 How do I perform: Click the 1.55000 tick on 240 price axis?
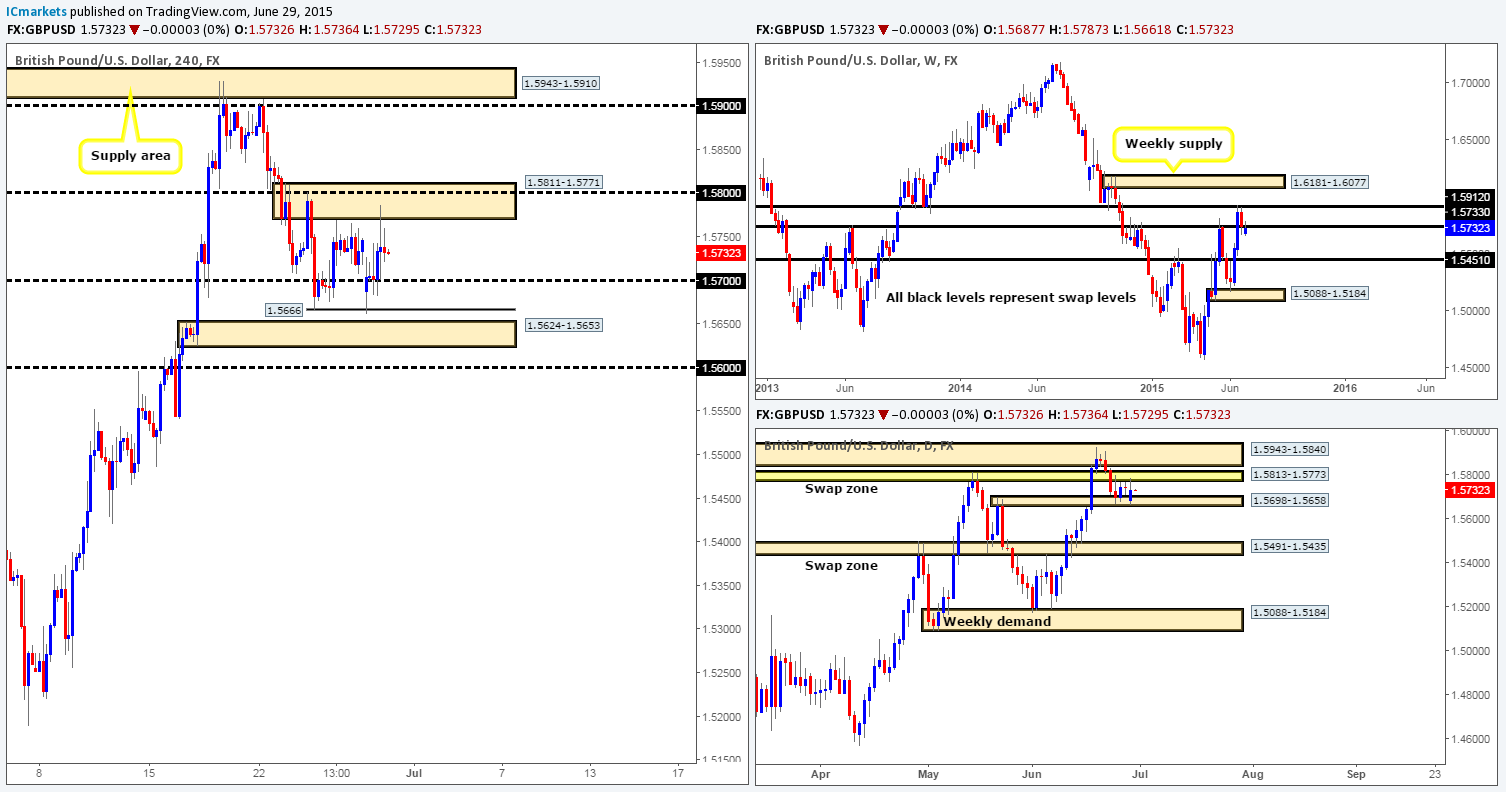pos(723,455)
